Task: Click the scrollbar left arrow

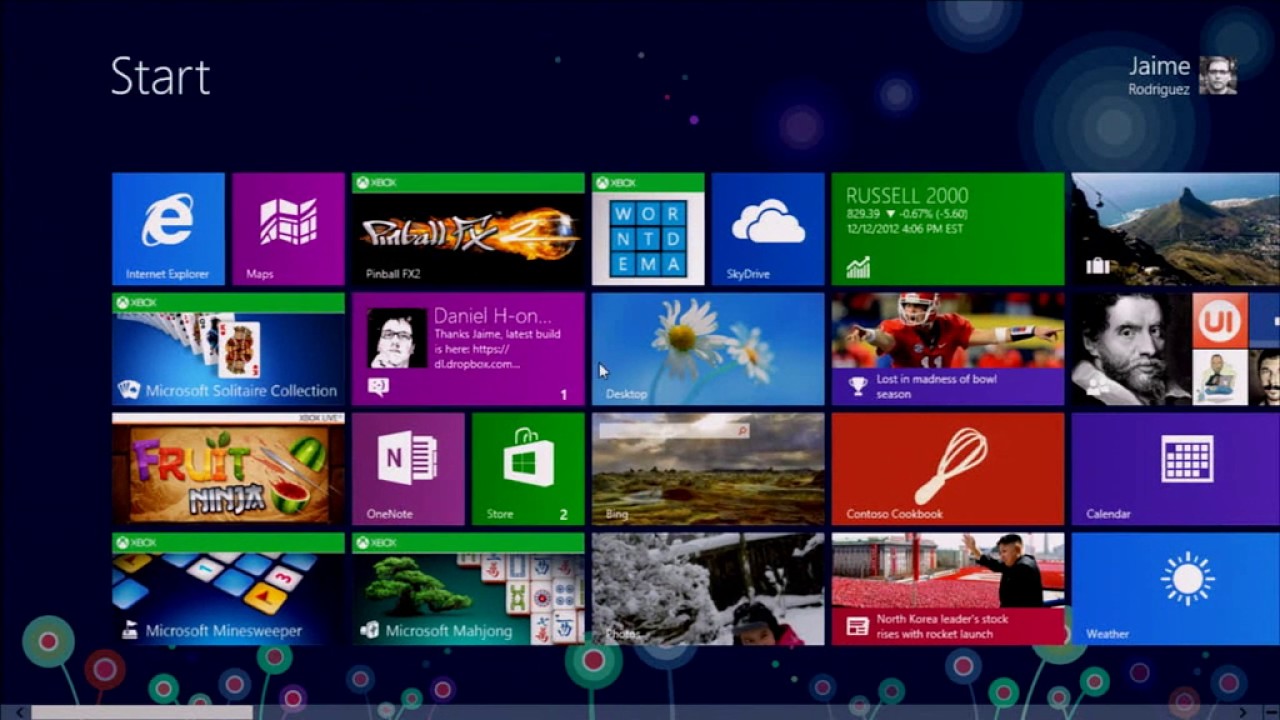Action: pyautogui.click(x=19, y=713)
